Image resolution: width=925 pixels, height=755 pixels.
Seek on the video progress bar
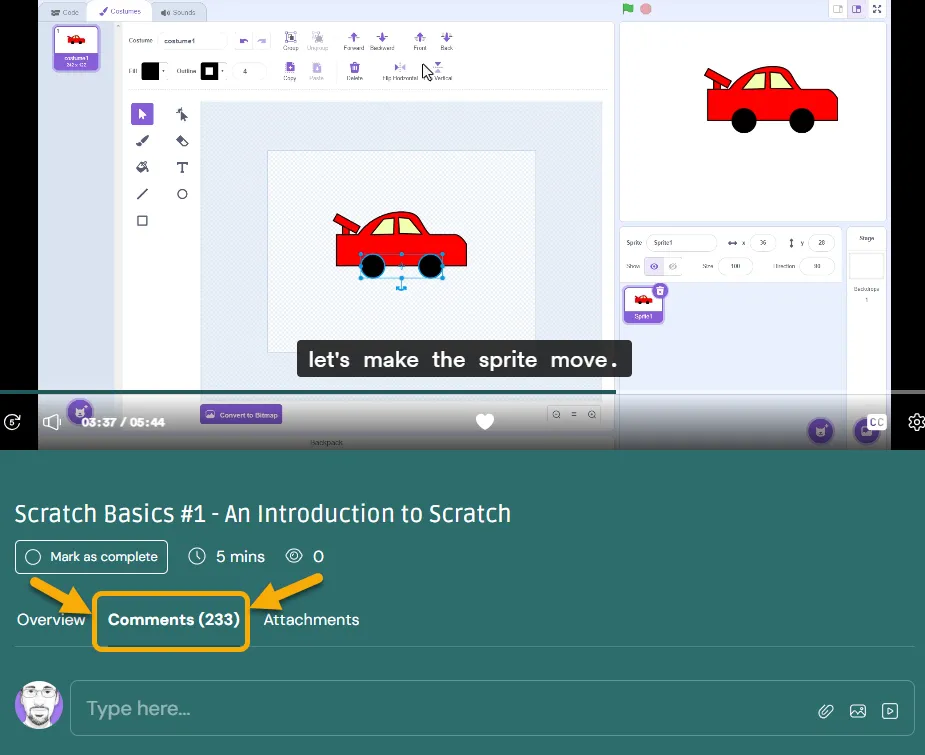click(x=462, y=392)
